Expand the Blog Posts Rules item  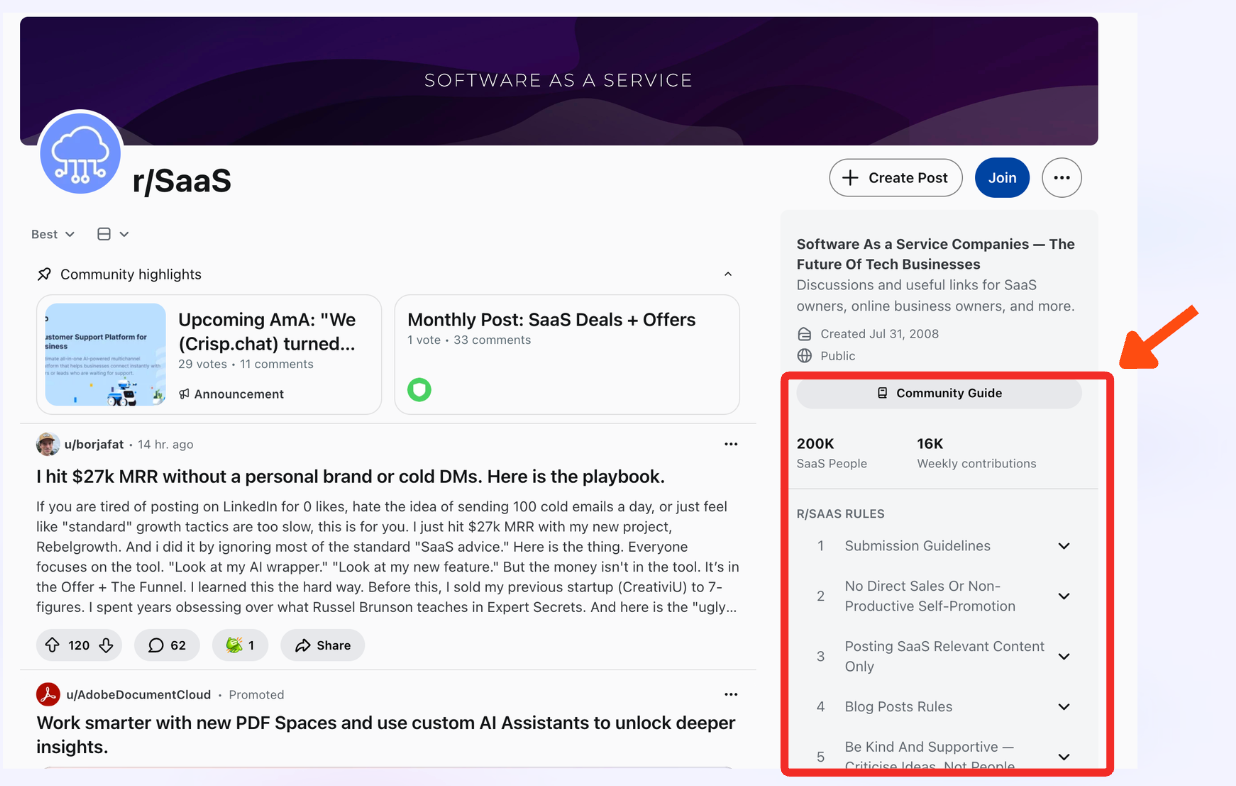(x=1064, y=707)
